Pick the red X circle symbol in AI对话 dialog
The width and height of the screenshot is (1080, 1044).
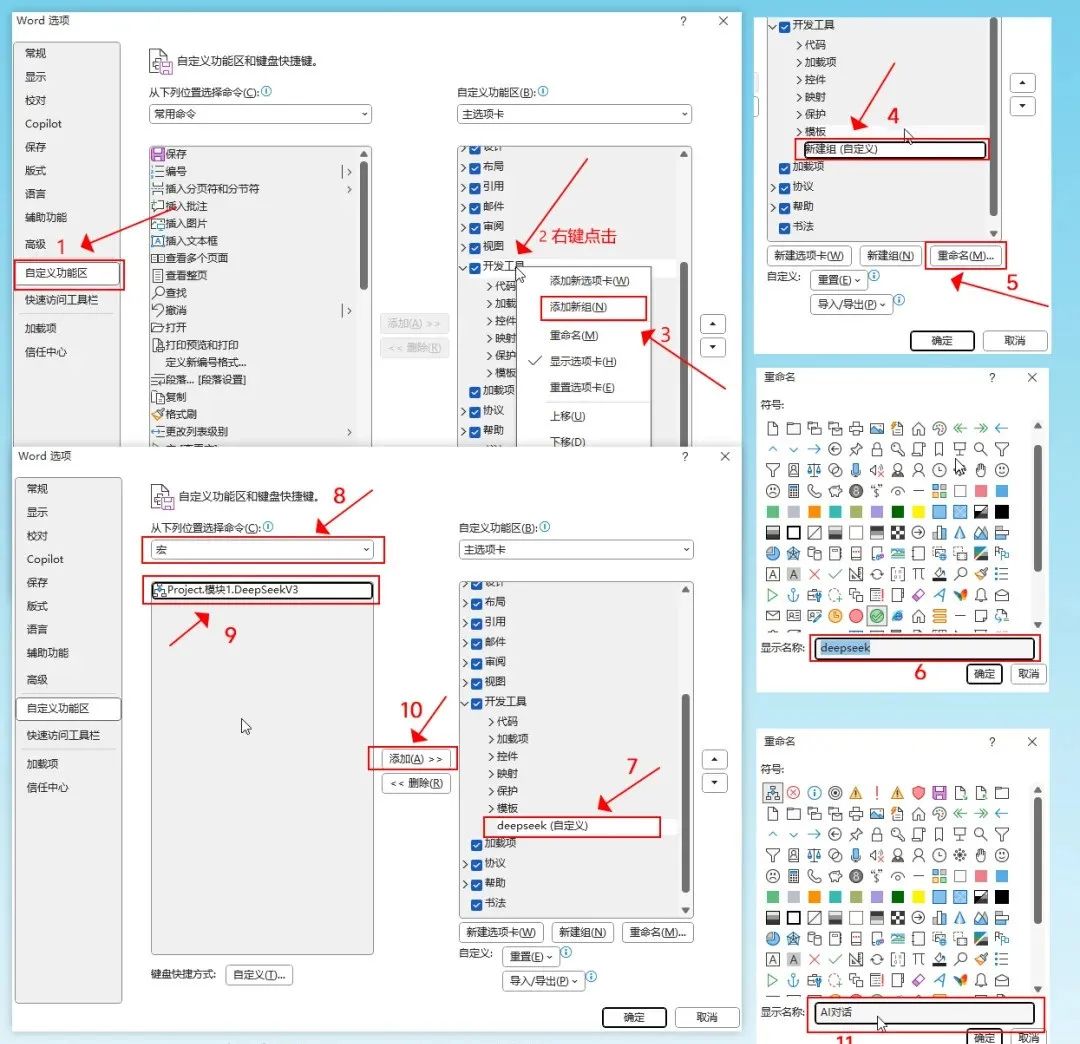(x=793, y=793)
